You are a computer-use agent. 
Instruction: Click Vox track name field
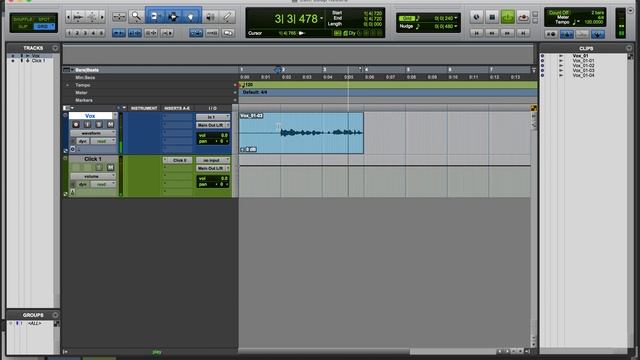point(90,116)
